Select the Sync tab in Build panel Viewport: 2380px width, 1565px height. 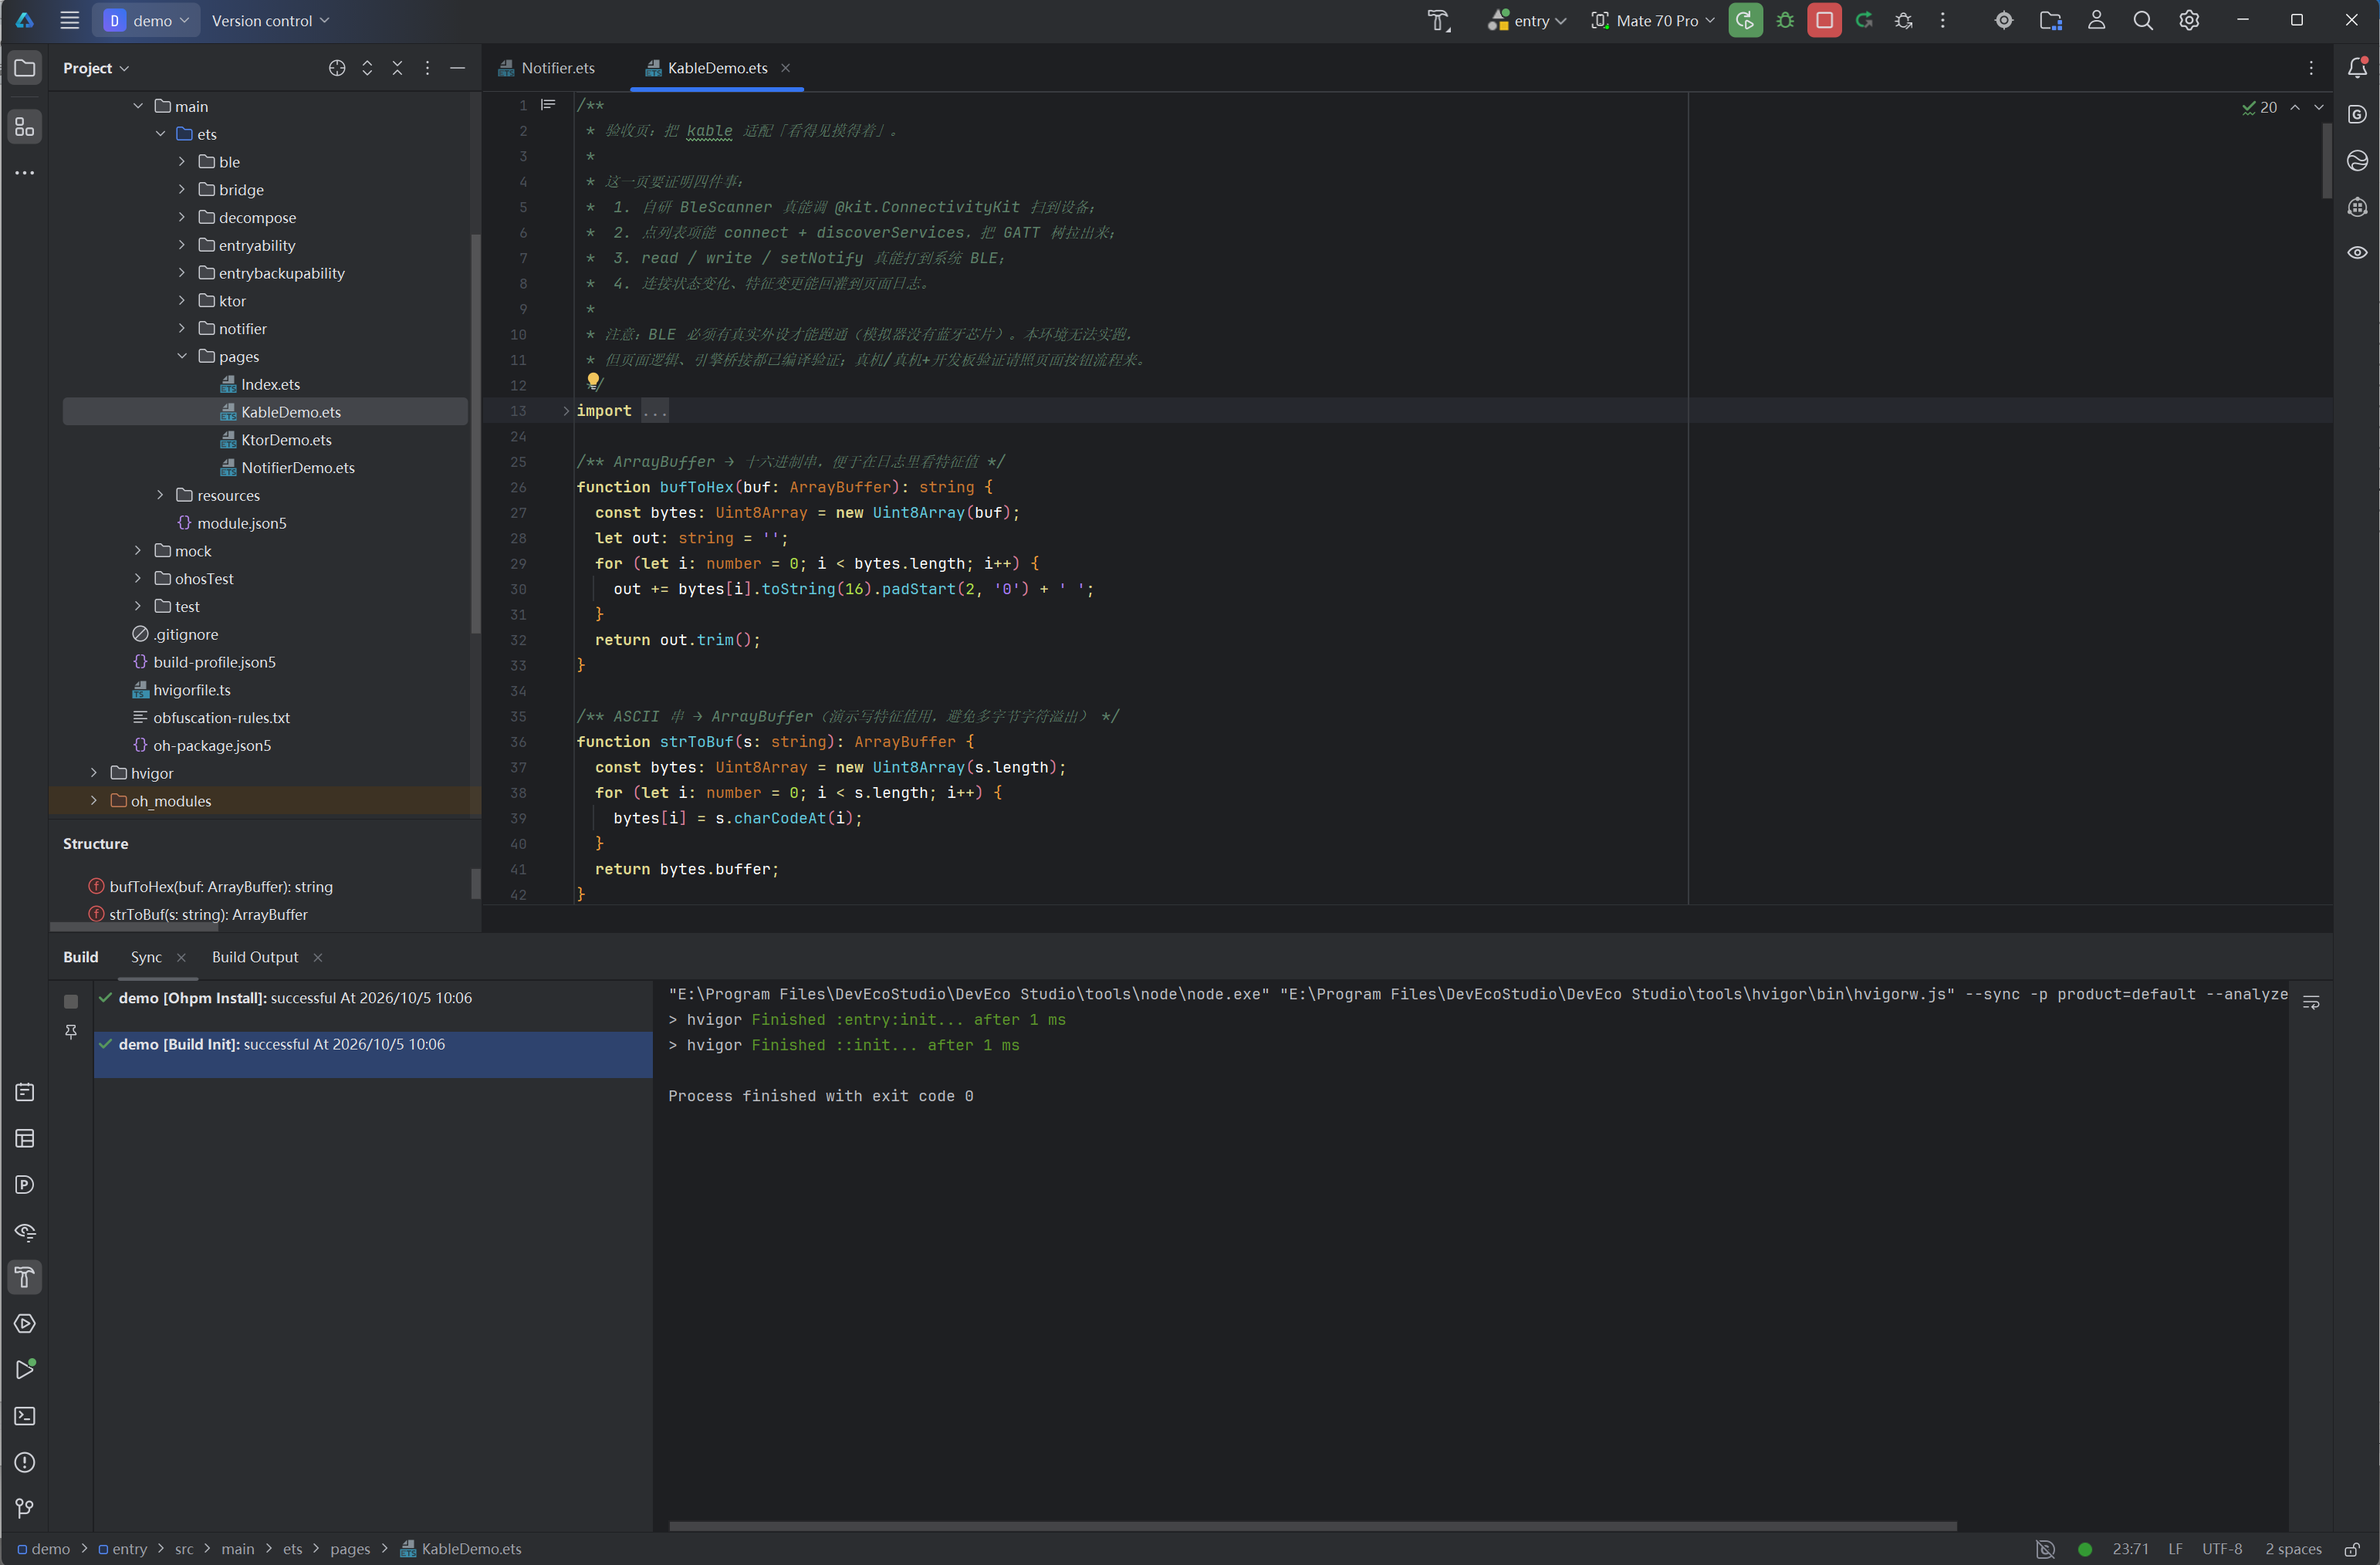pos(146,956)
